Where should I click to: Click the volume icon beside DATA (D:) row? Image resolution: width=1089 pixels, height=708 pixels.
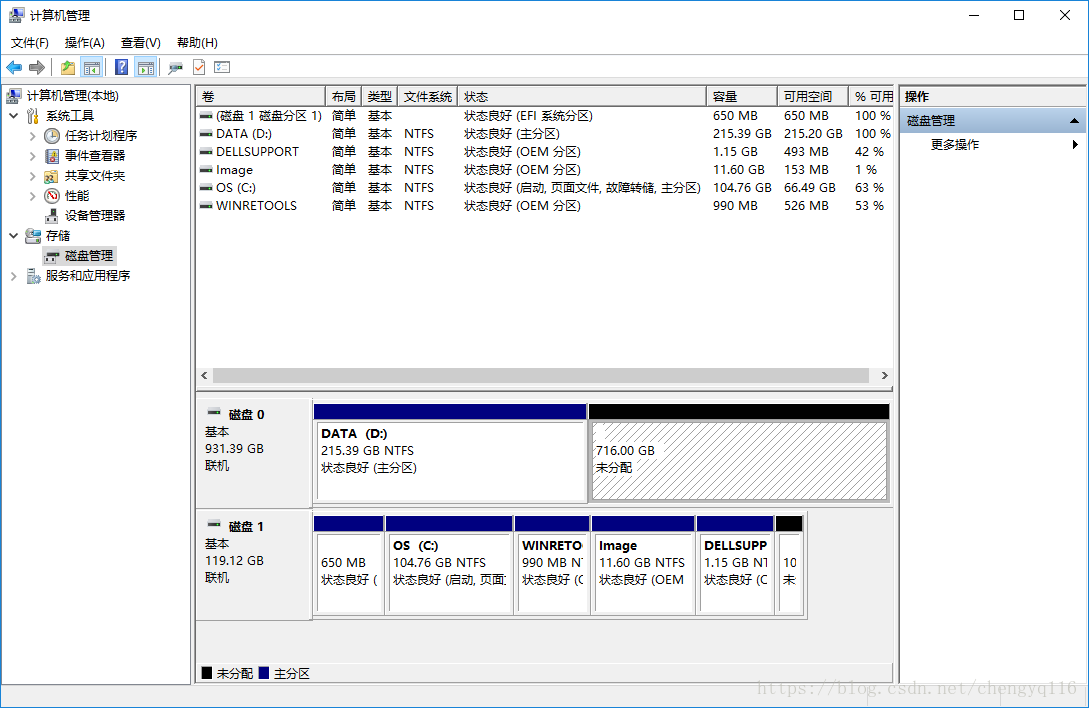click(x=206, y=133)
